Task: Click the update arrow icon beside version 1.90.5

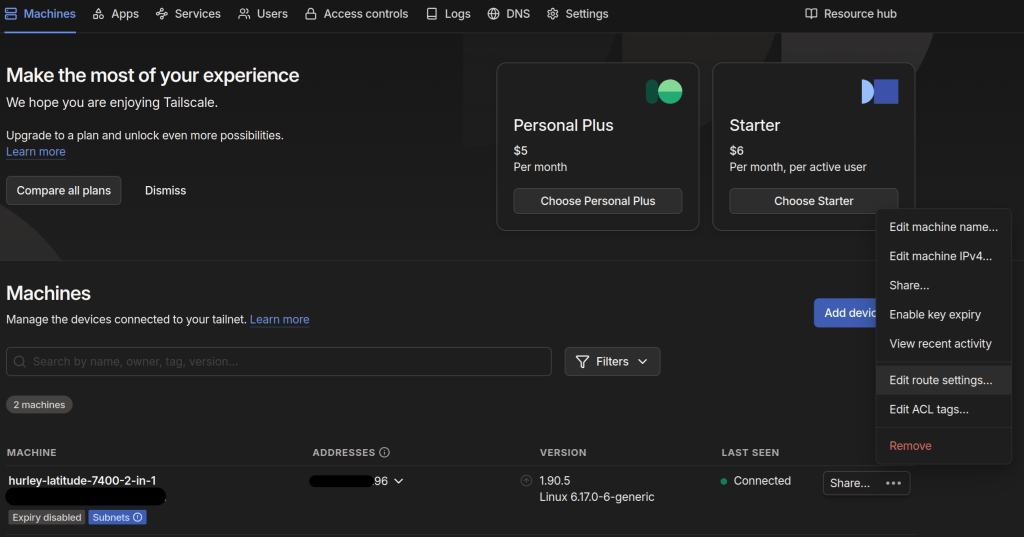Action: coord(526,481)
